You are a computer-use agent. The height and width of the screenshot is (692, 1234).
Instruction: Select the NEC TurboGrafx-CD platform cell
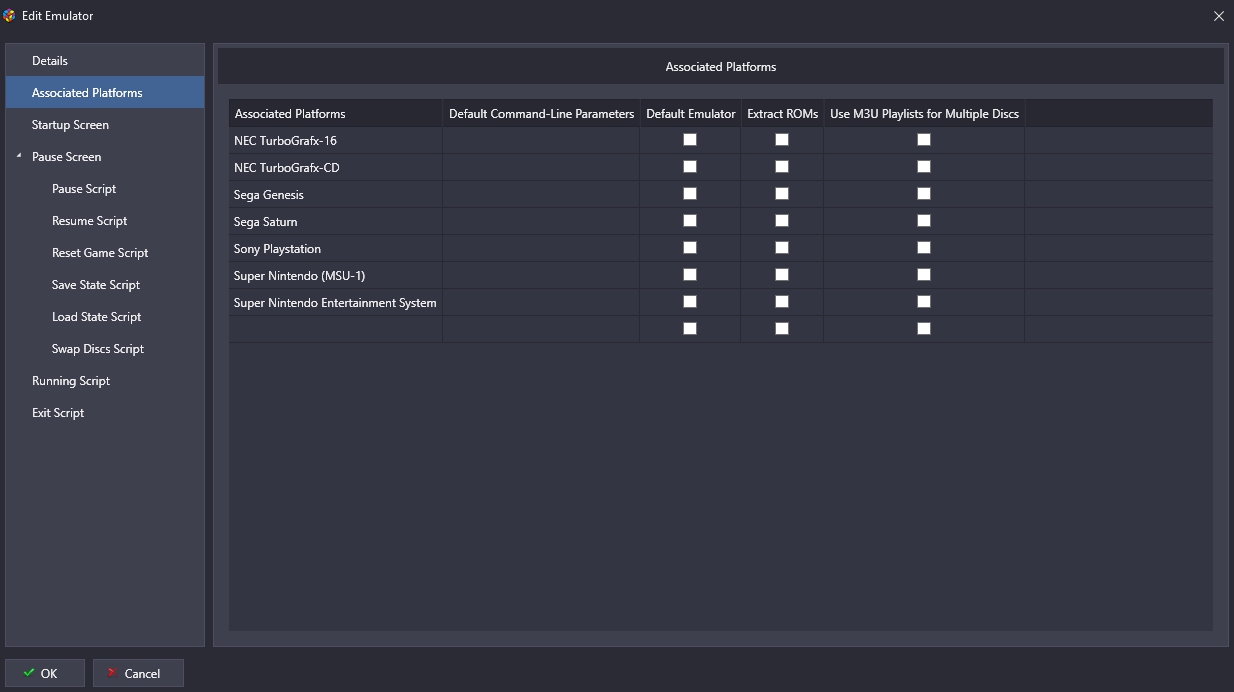336,167
